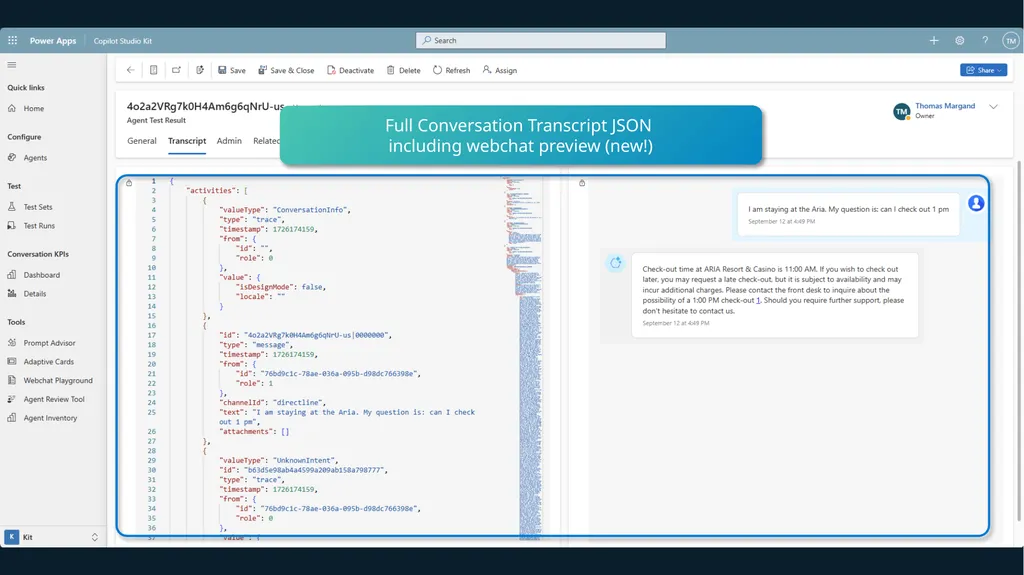
Task: Click in the Search box
Action: pos(541,41)
